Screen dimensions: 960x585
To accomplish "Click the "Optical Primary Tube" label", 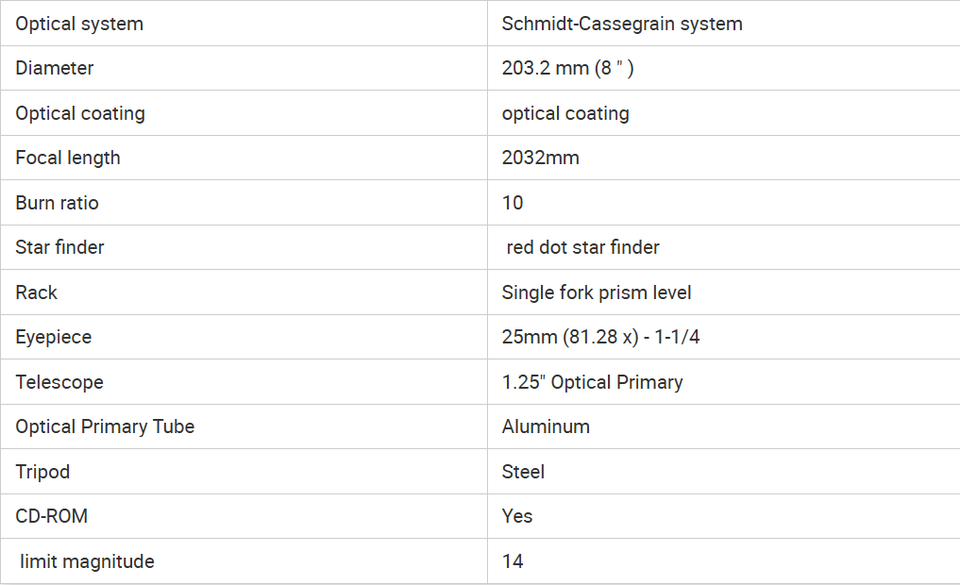I will click(x=105, y=427).
